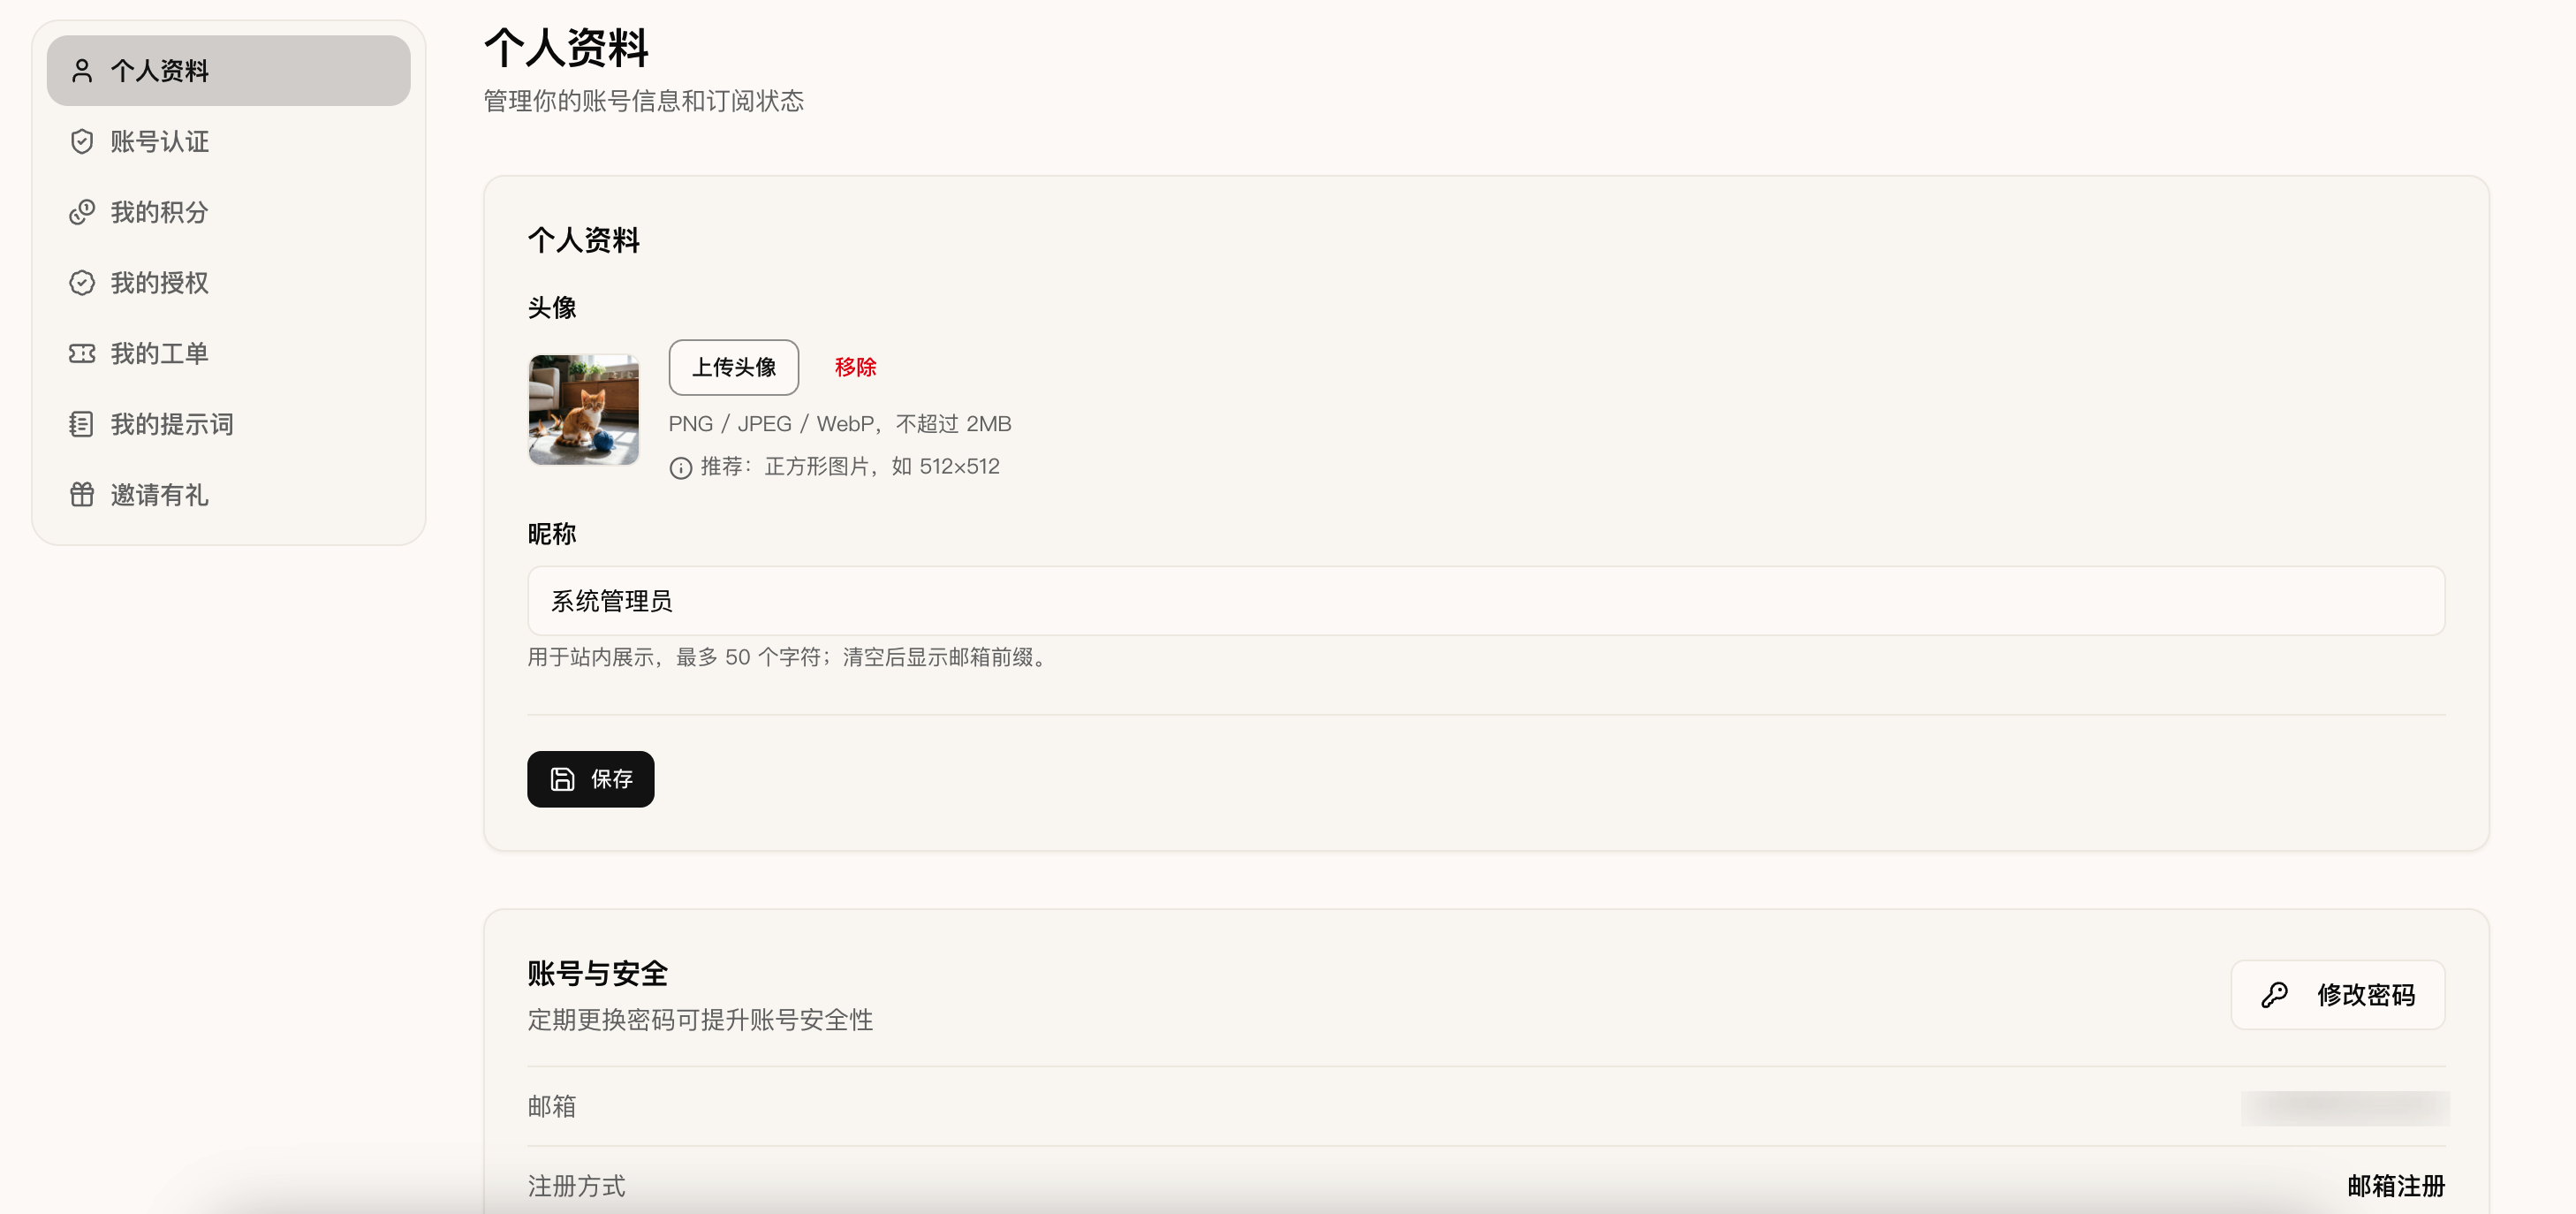Click the shield icon beside 账号认证
This screenshot has width=2576, height=1214.
click(x=82, y=142)
